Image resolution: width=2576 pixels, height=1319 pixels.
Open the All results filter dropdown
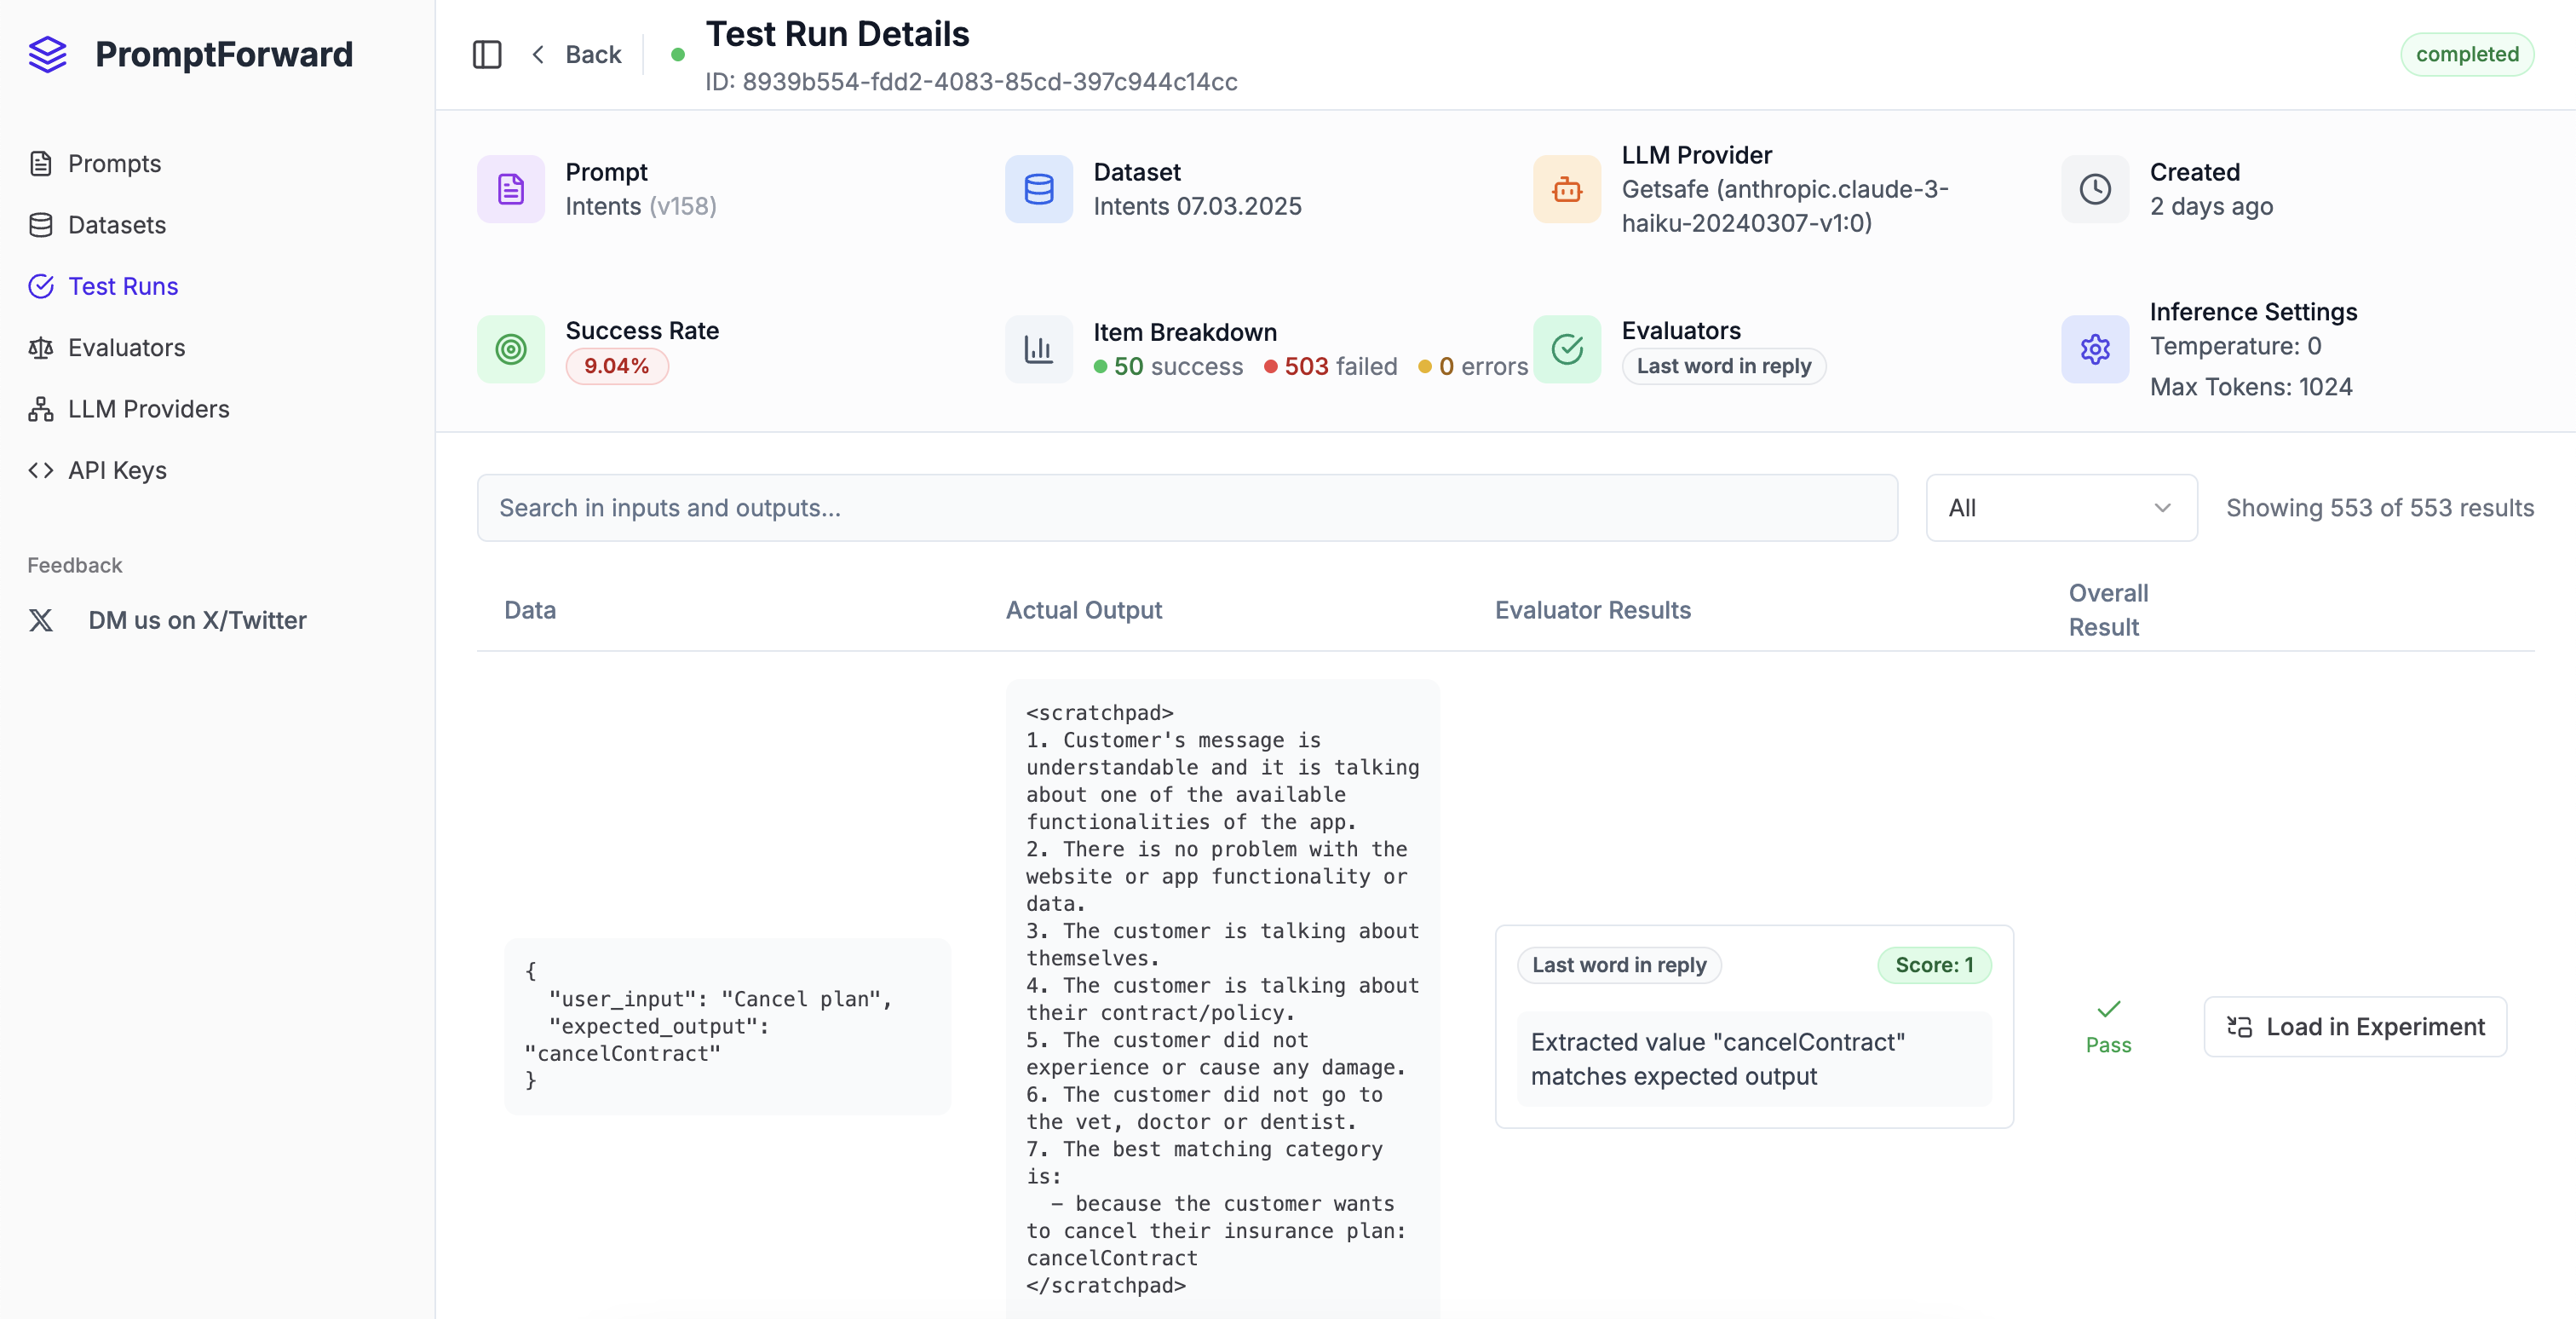[2061, 507]
